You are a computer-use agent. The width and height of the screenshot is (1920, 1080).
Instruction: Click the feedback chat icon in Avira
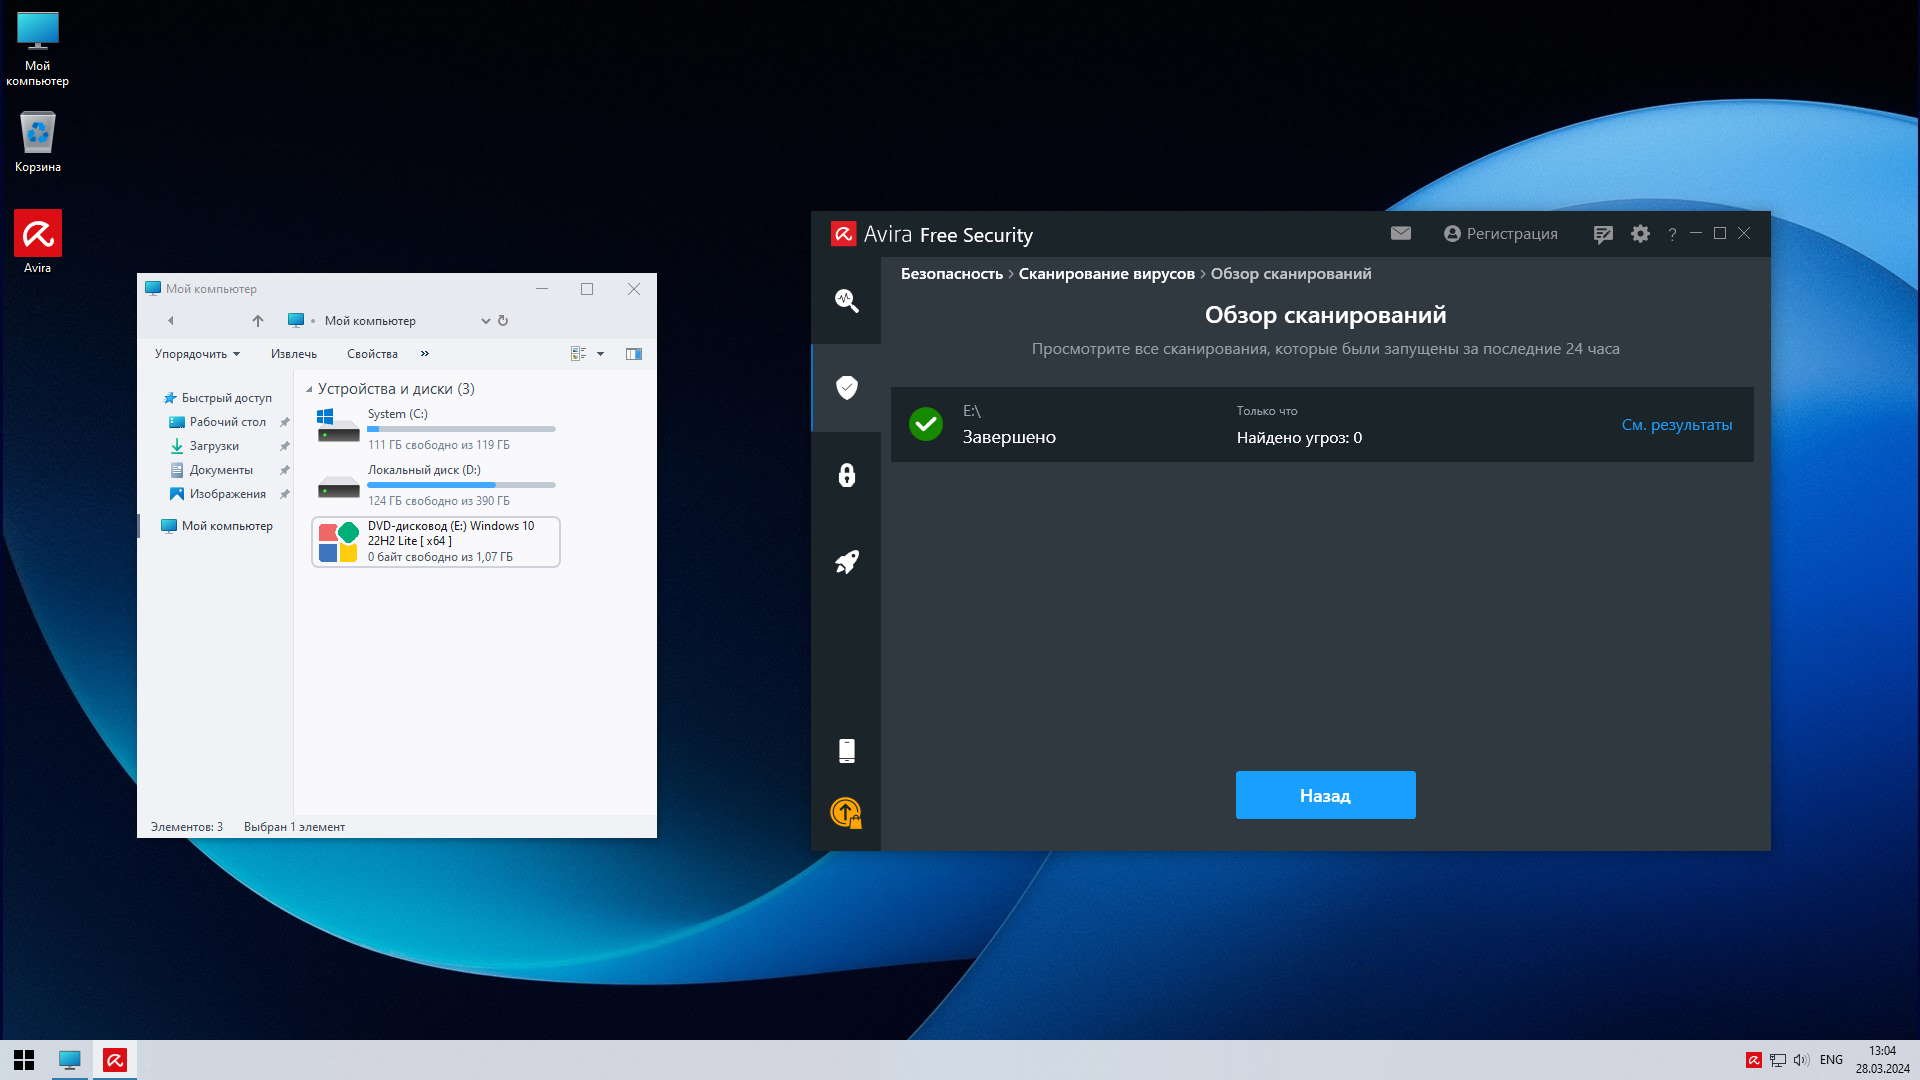pos(1603,234)
